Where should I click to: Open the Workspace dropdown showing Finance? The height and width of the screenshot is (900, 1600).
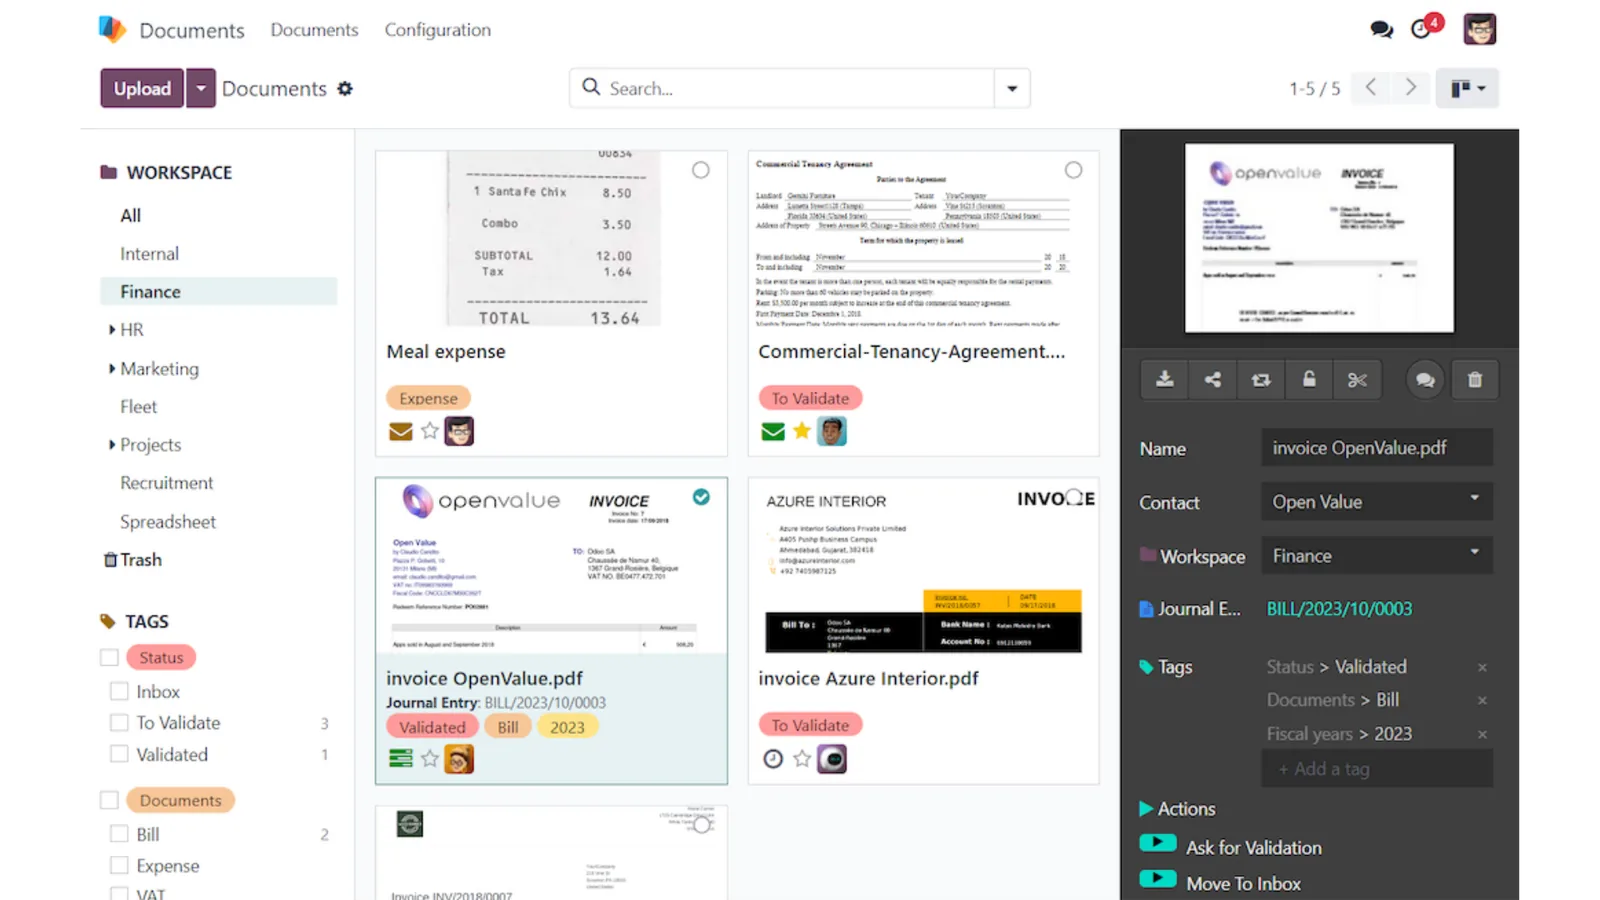(x=1377, y=556)
